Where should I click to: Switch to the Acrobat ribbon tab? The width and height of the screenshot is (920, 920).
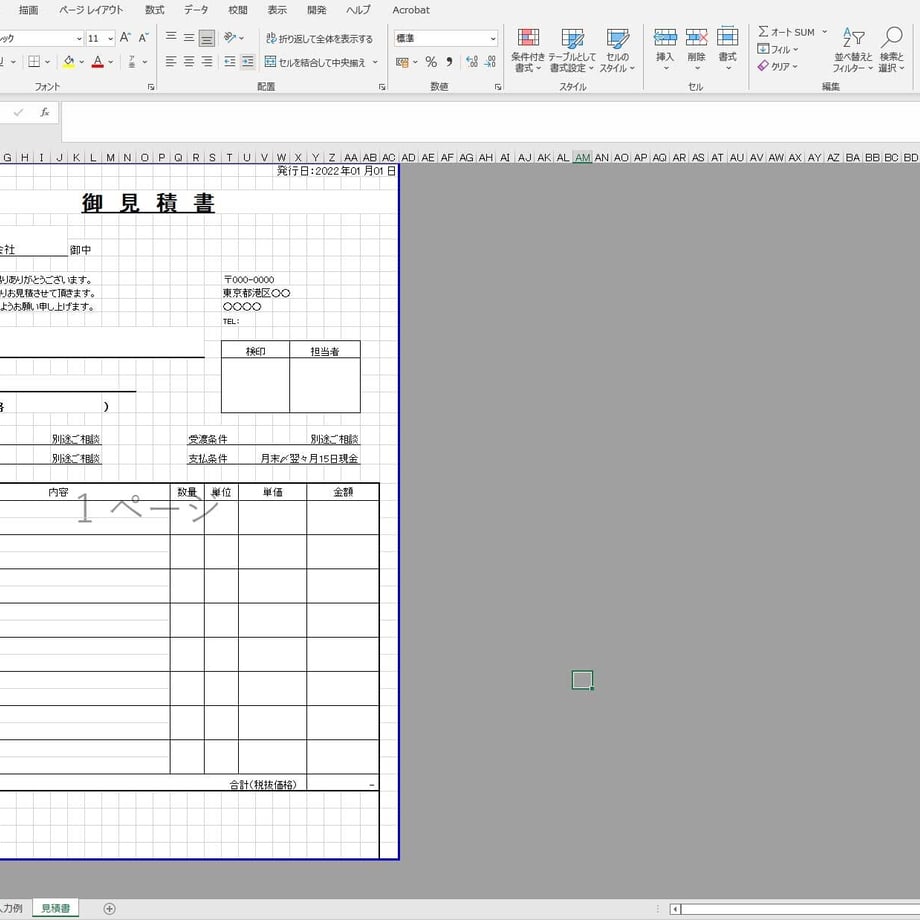click(x=411, y=10)
